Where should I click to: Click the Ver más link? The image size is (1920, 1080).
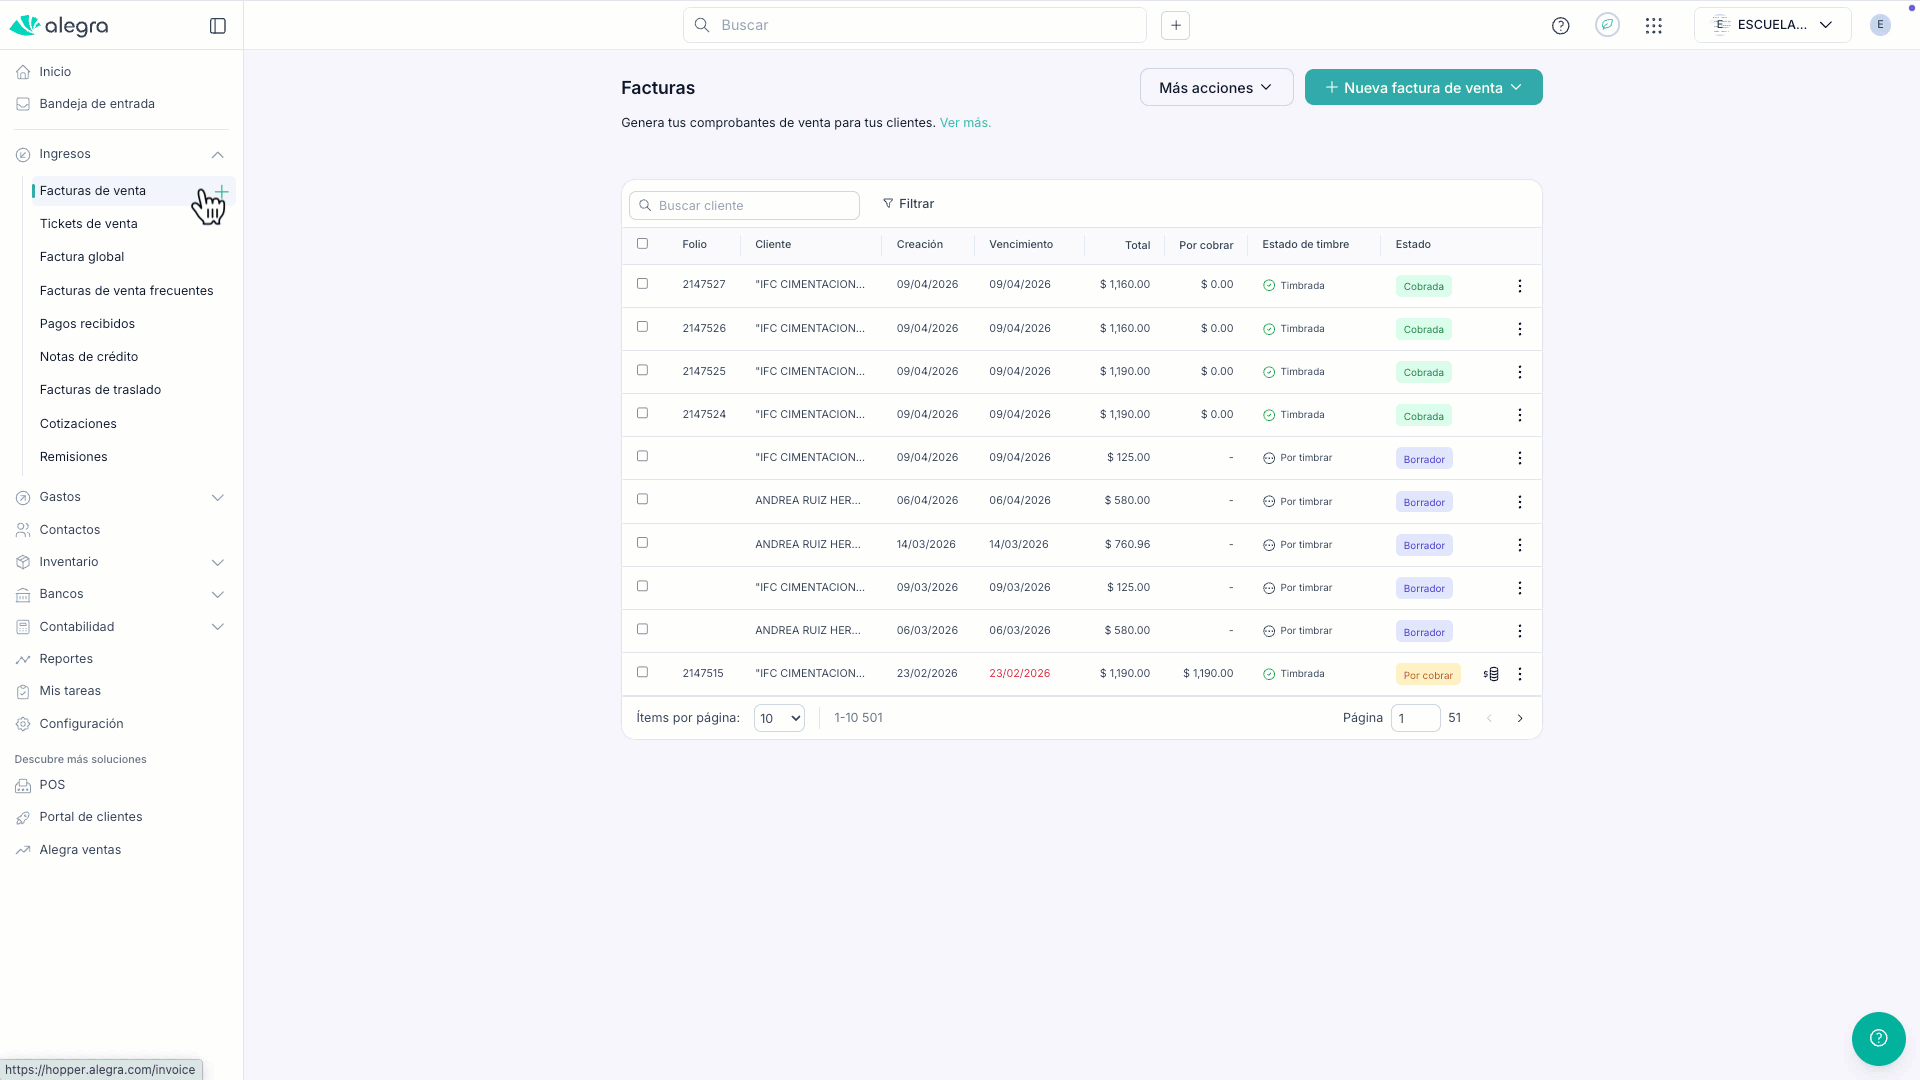pos(964,123)
